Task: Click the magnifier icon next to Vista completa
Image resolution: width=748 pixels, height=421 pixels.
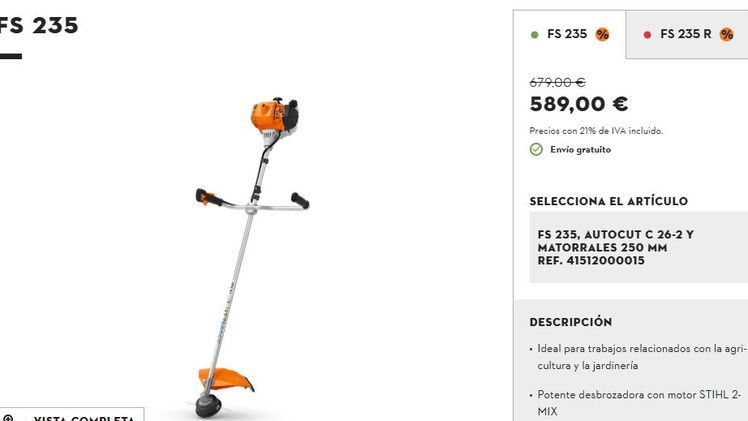Action: click(8, 418)
